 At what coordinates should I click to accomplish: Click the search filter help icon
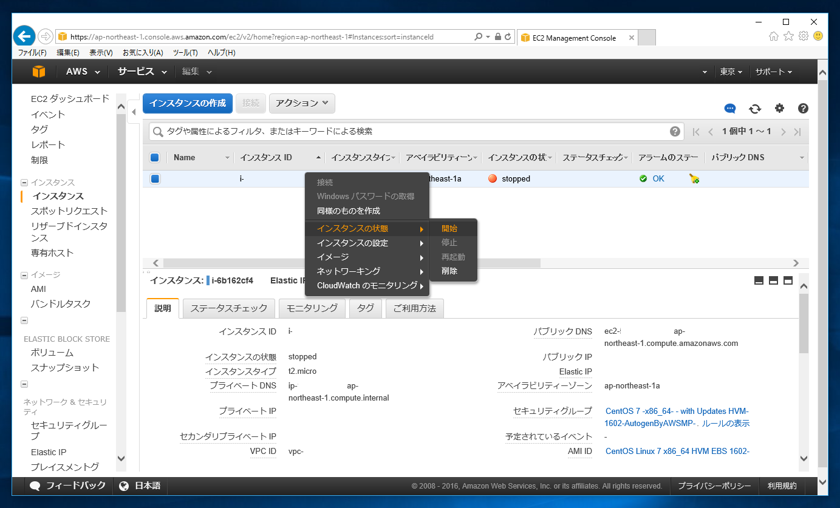(675, 131)
